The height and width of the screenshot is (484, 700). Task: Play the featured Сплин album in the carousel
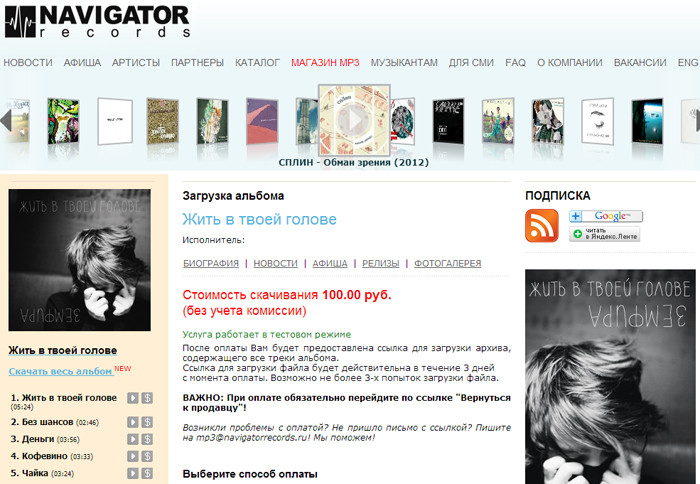(354, 120)
